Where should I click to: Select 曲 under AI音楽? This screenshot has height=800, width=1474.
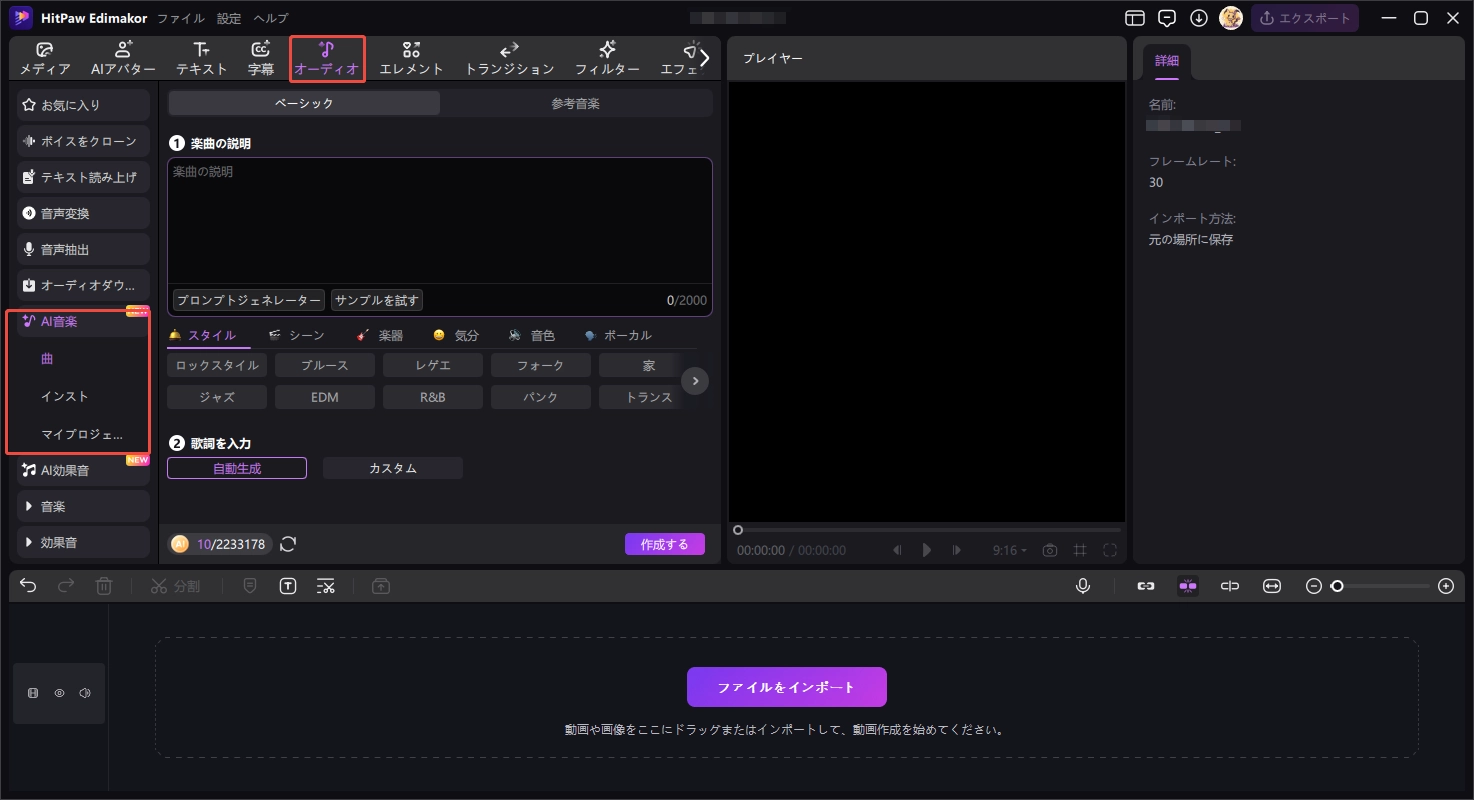pos(47,359)
